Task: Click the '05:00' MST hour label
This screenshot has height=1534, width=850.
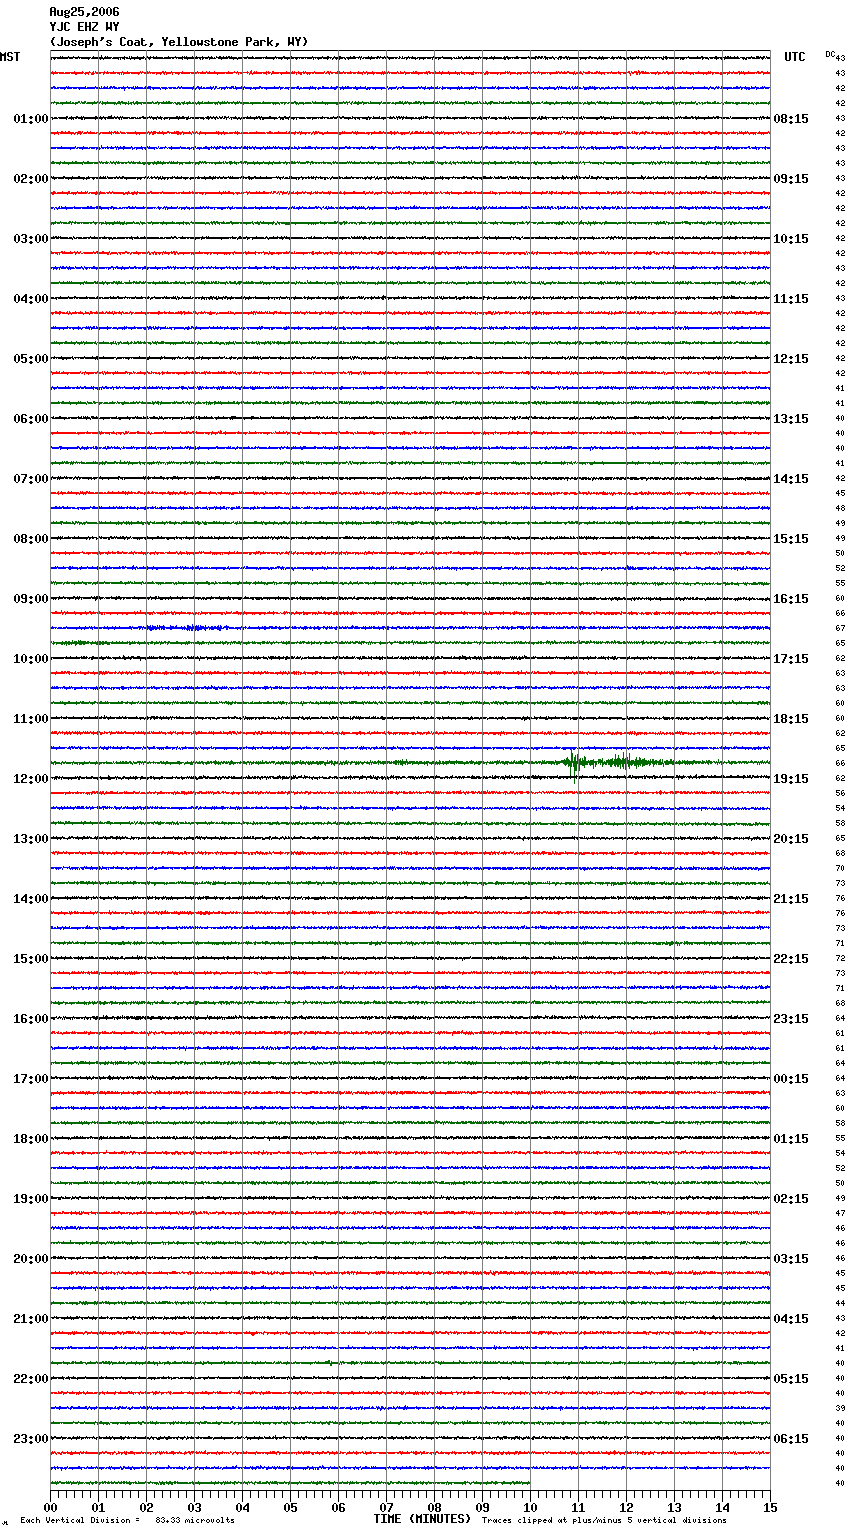Action: 31,359
